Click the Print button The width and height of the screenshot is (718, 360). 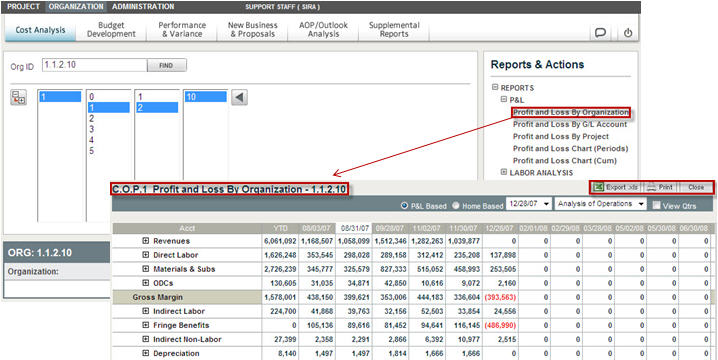(659, 187)
